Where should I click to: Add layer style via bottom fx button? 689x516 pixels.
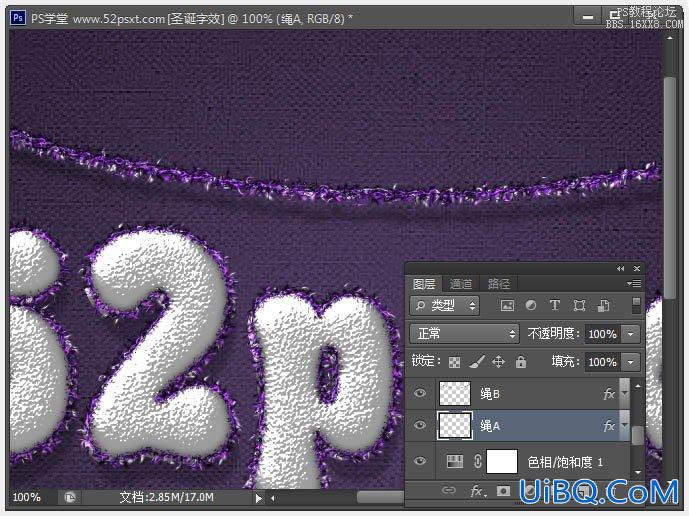tap(478, 491)
